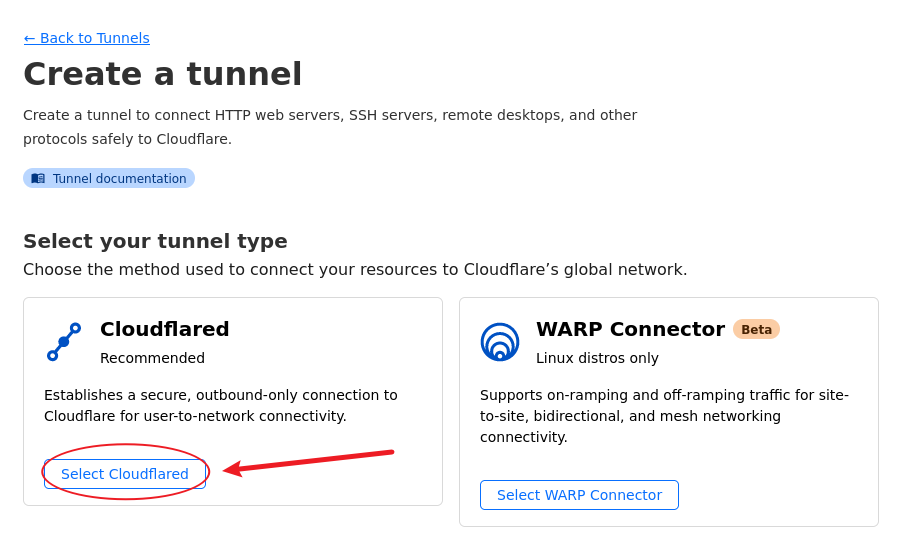Click the Cloudflared card title

(165, 329)
